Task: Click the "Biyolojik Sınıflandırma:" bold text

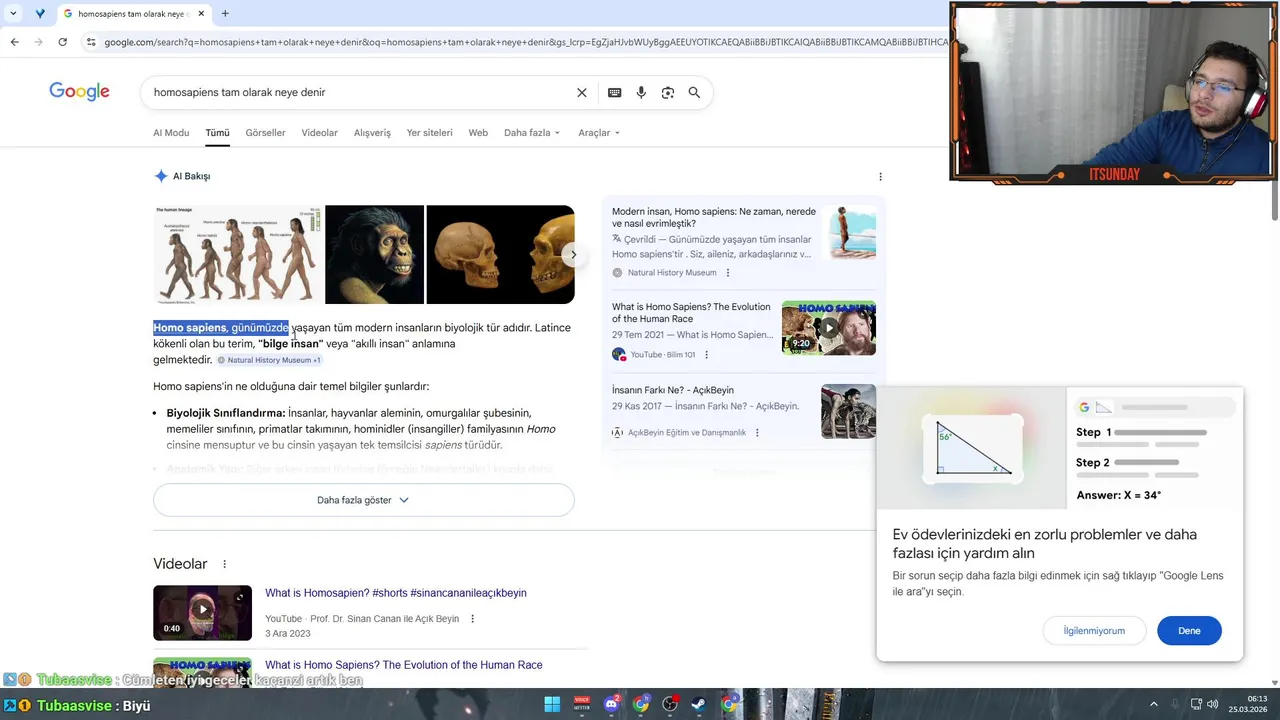Action: click(226, 413)
